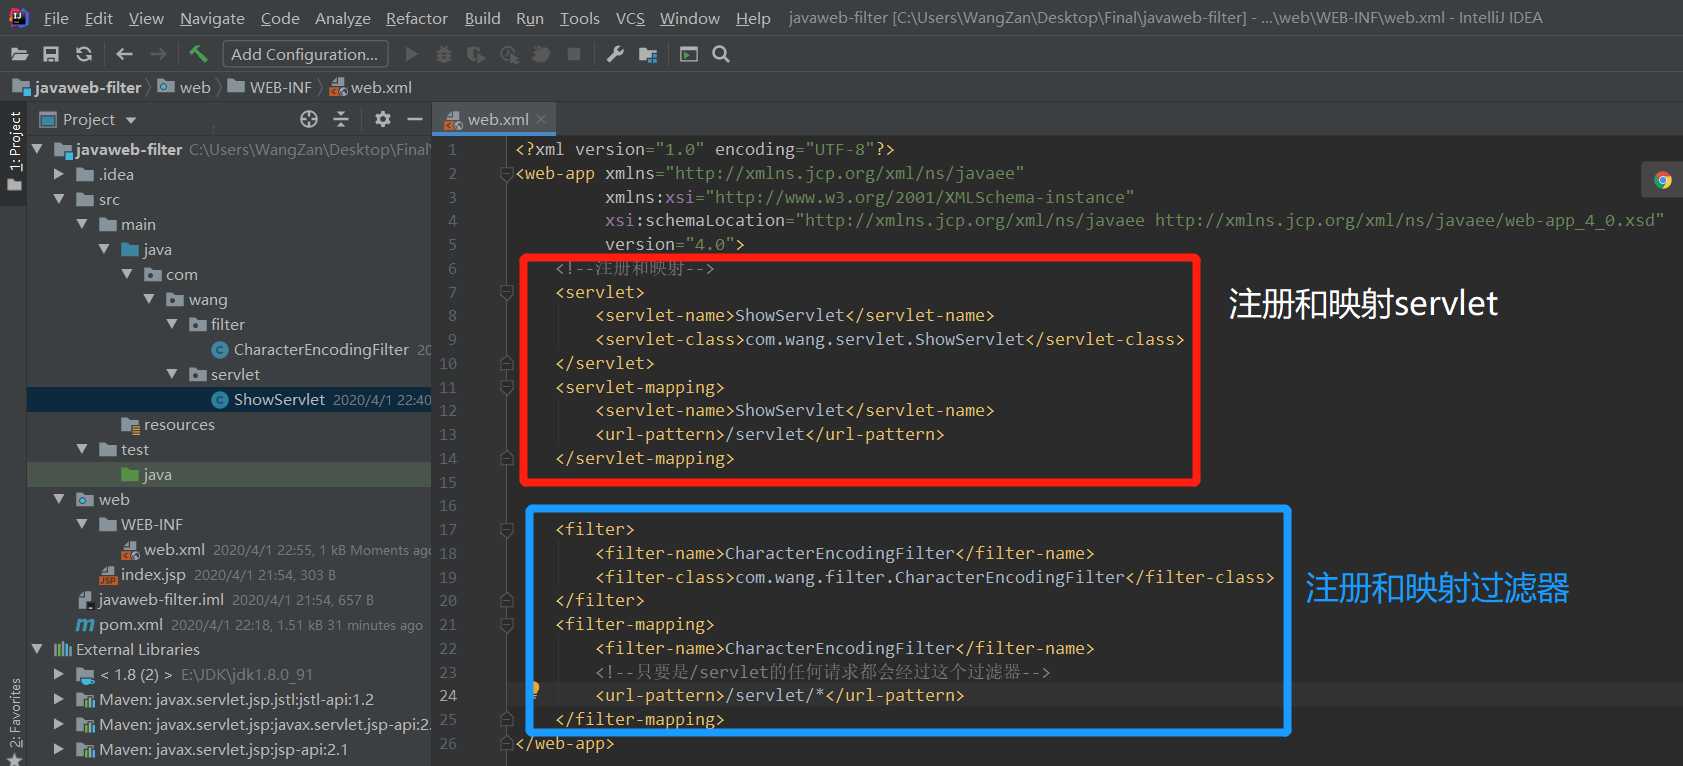Collapse the main folder
The image size is (1683, 766).
82,224
